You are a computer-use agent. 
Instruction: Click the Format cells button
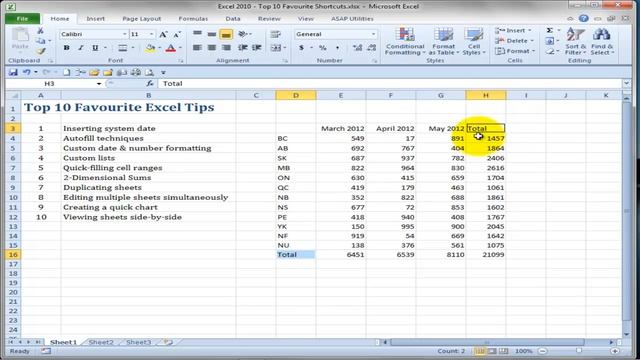[515, 51]
